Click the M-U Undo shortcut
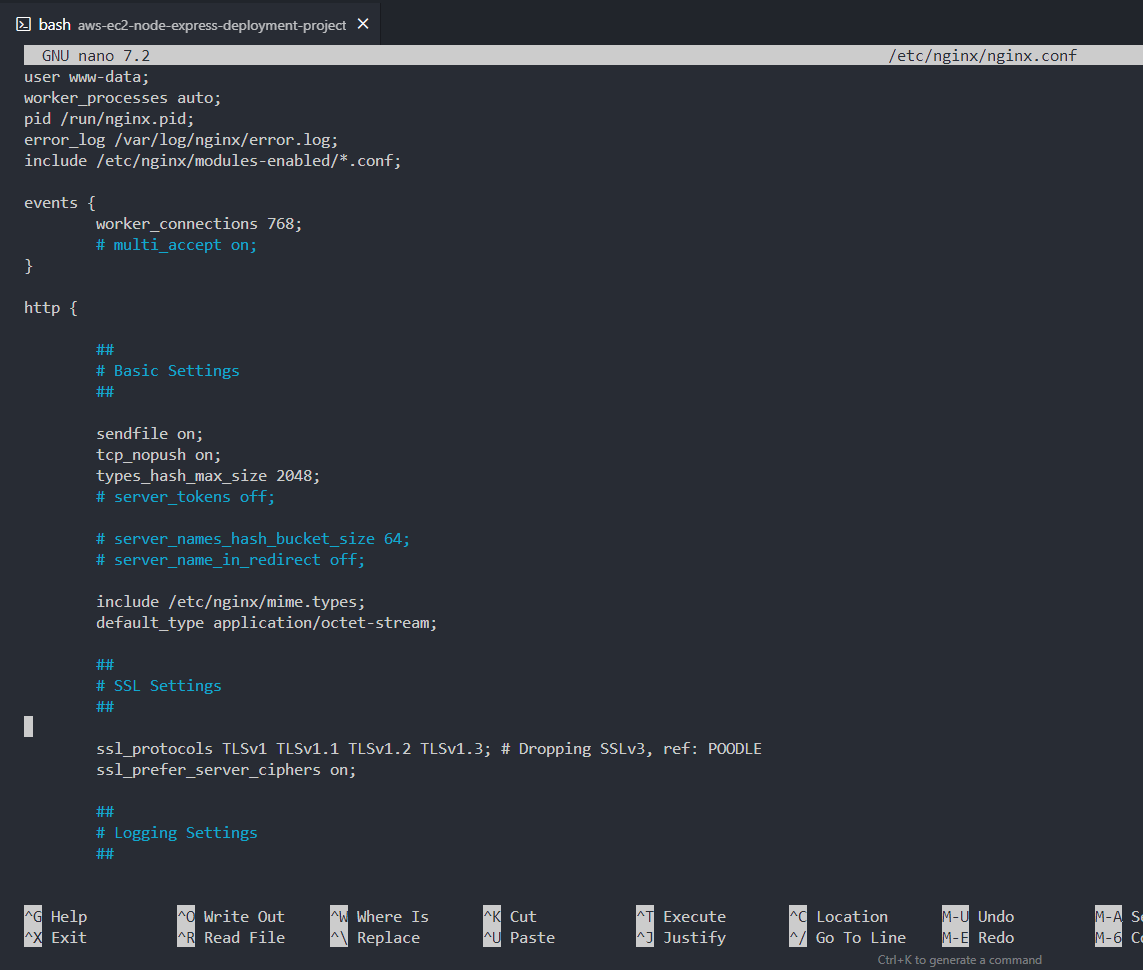Image resolution: width=1143 pixels, height=970 pixels. (978, 917)
